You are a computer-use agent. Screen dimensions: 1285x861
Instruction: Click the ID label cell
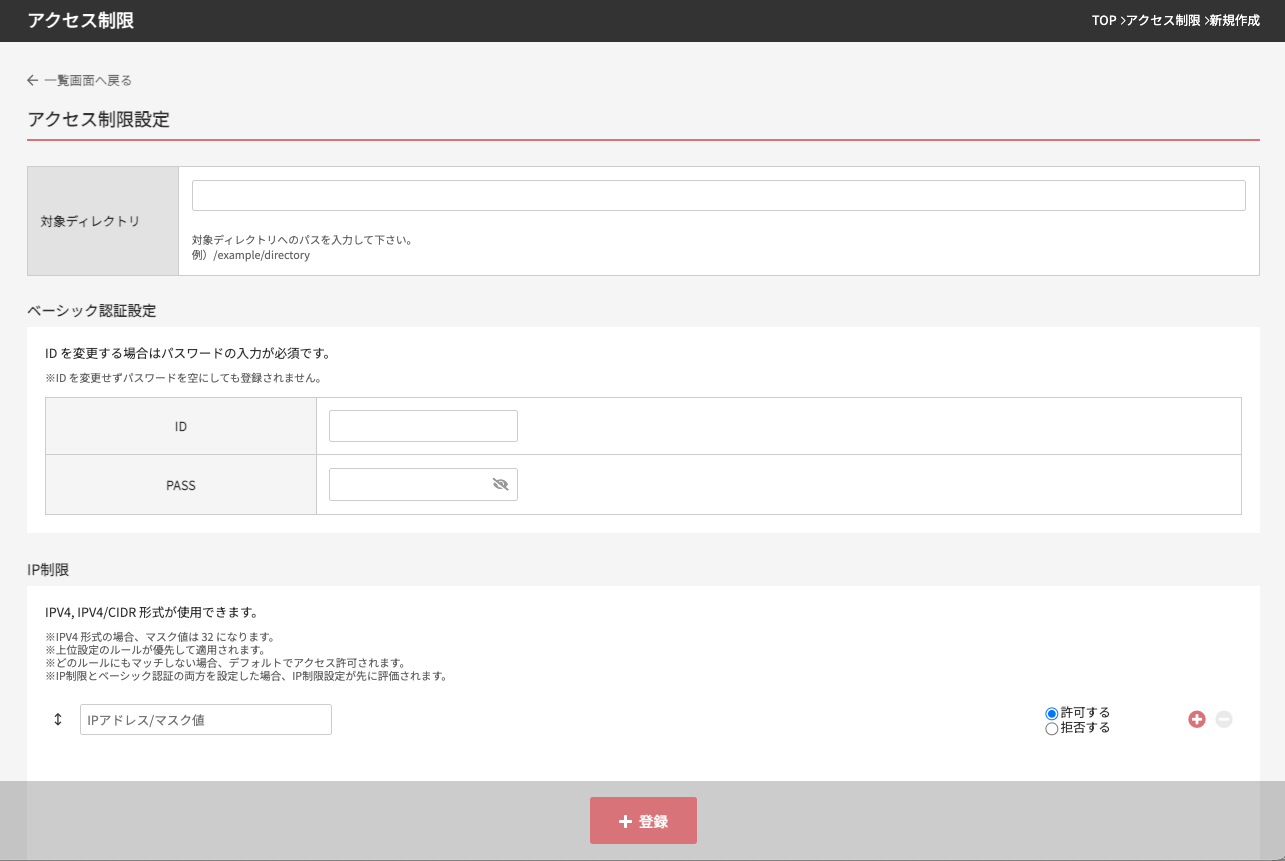(x=181, y=426)
